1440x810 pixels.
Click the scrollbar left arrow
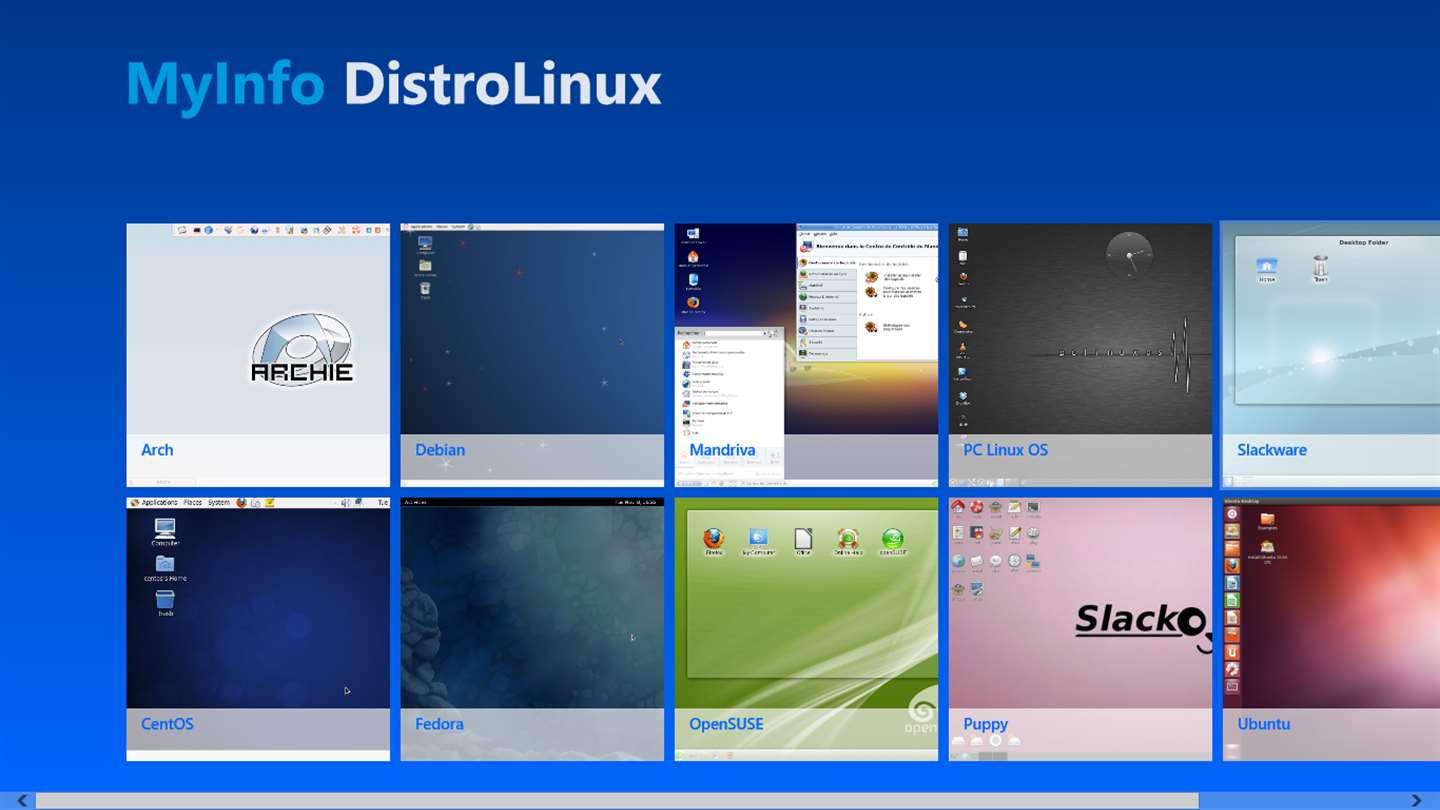coord(22,800)
